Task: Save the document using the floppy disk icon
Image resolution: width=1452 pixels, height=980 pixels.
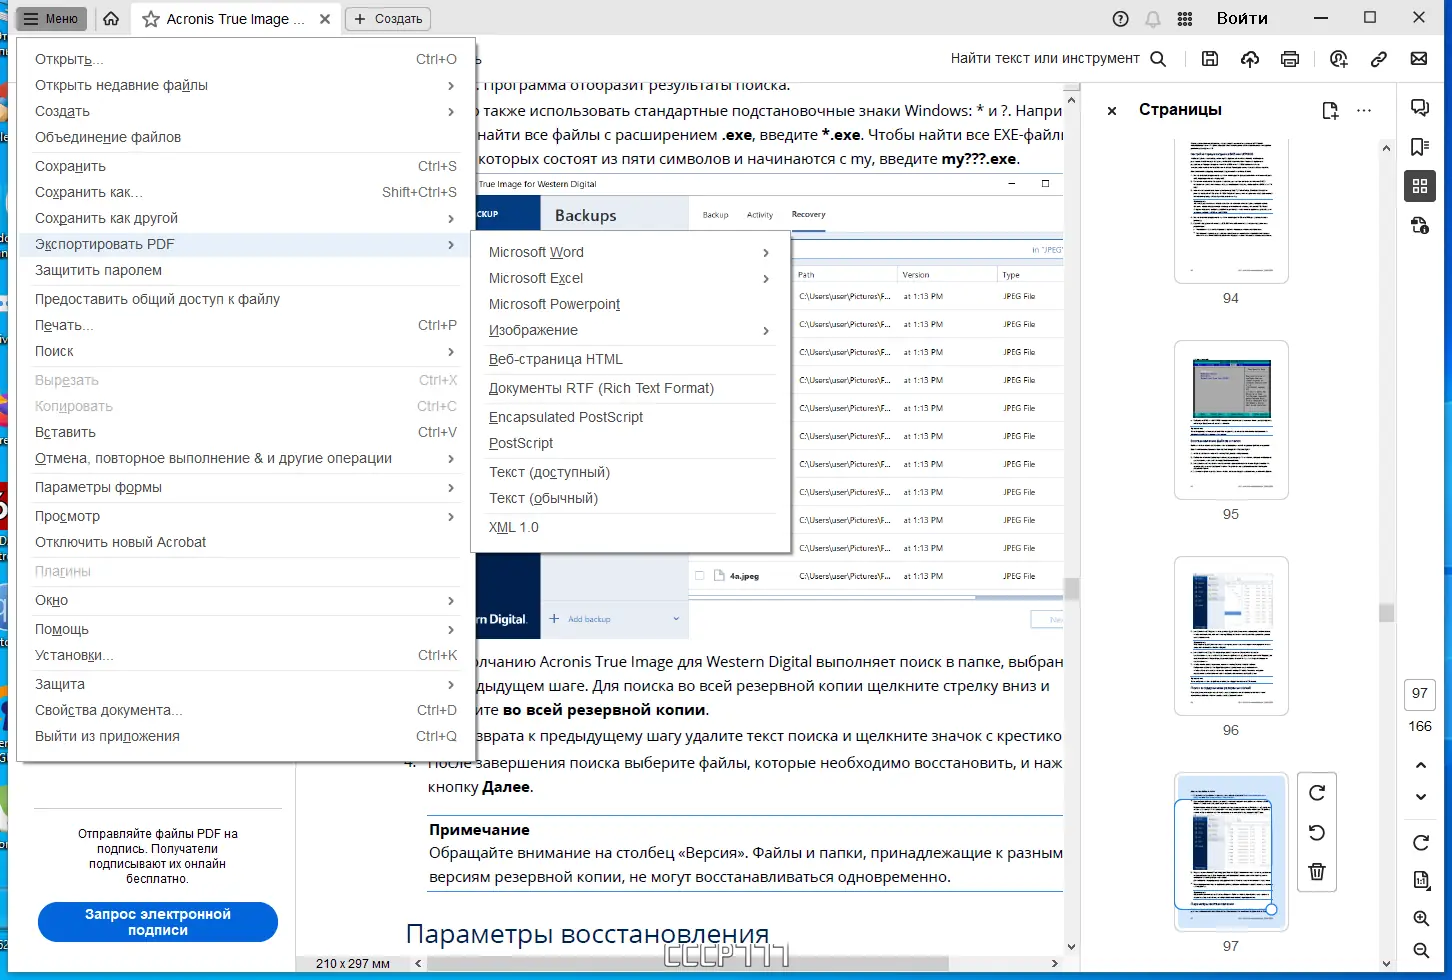Action: pos(1210,58)
